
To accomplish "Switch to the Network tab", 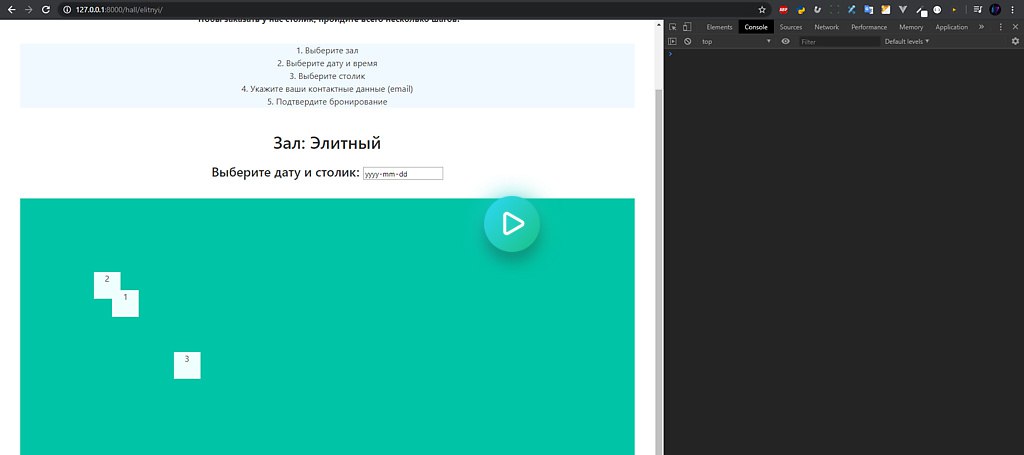I will click(827, 27).
